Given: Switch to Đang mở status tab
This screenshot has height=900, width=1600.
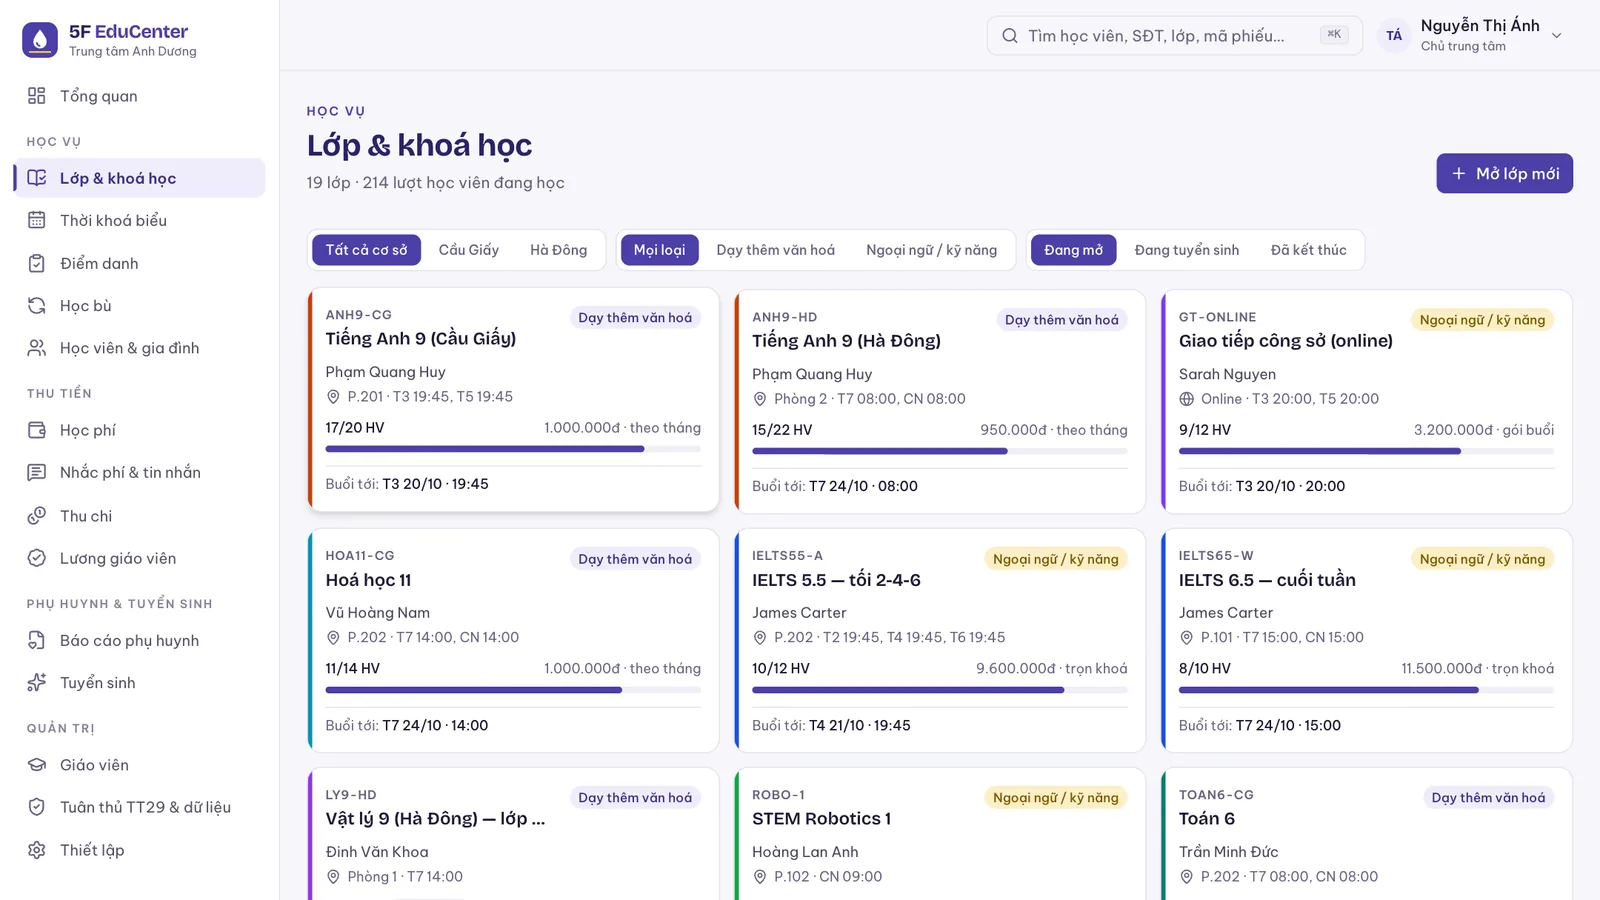Looking at the screenshot, I should pos(1073,250).
